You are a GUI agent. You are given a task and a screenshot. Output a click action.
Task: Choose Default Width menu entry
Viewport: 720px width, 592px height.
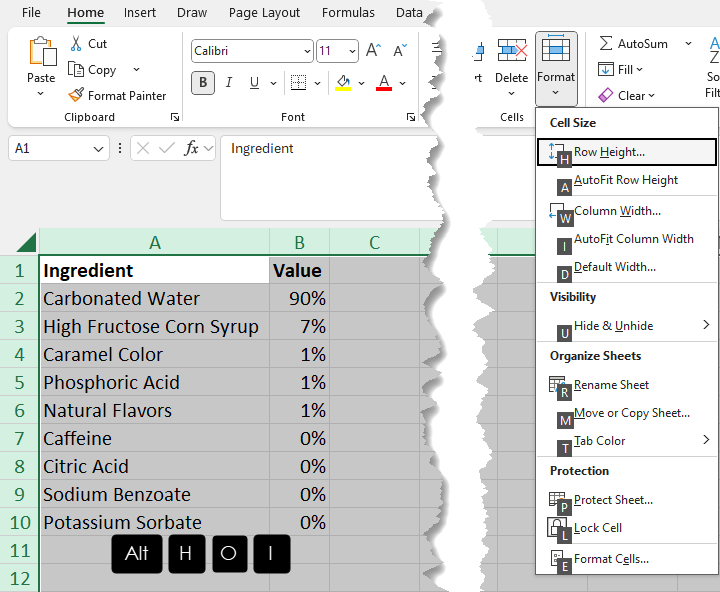[626, 267]
